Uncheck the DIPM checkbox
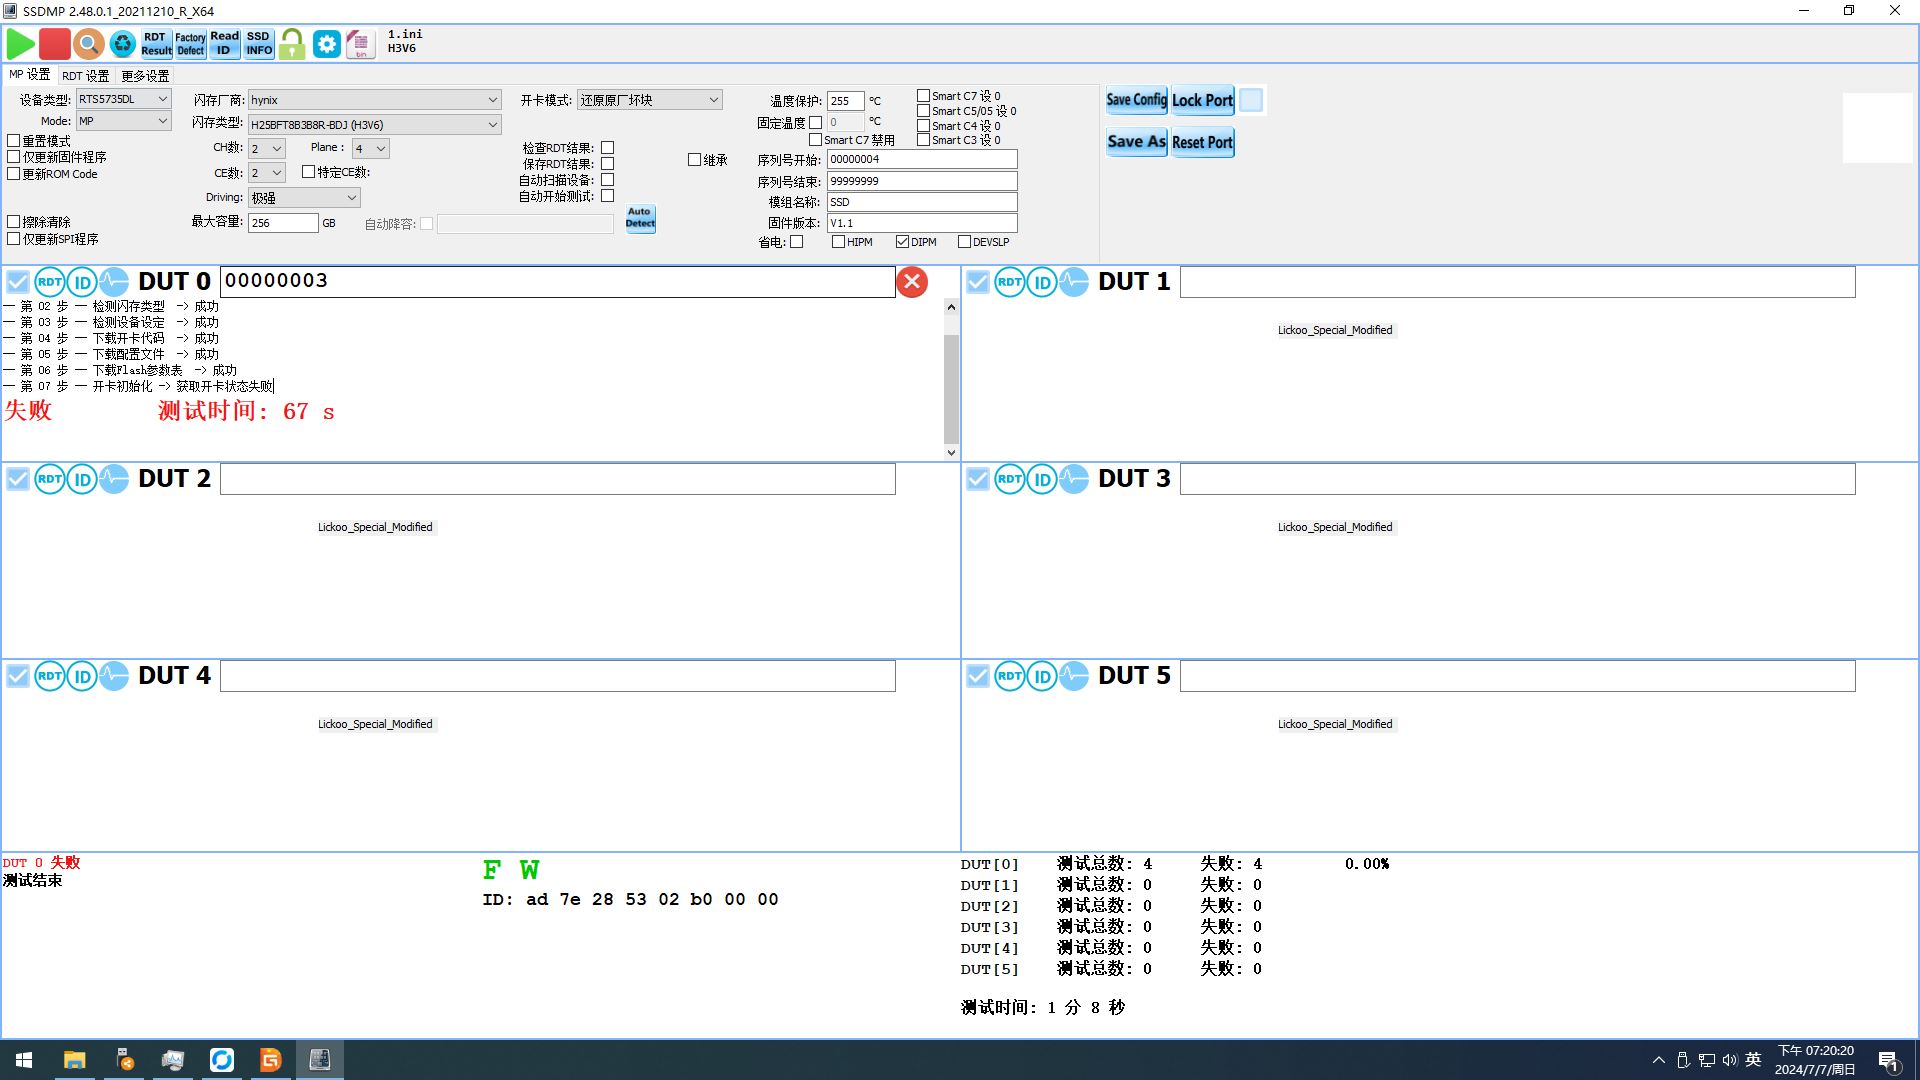 902,242
